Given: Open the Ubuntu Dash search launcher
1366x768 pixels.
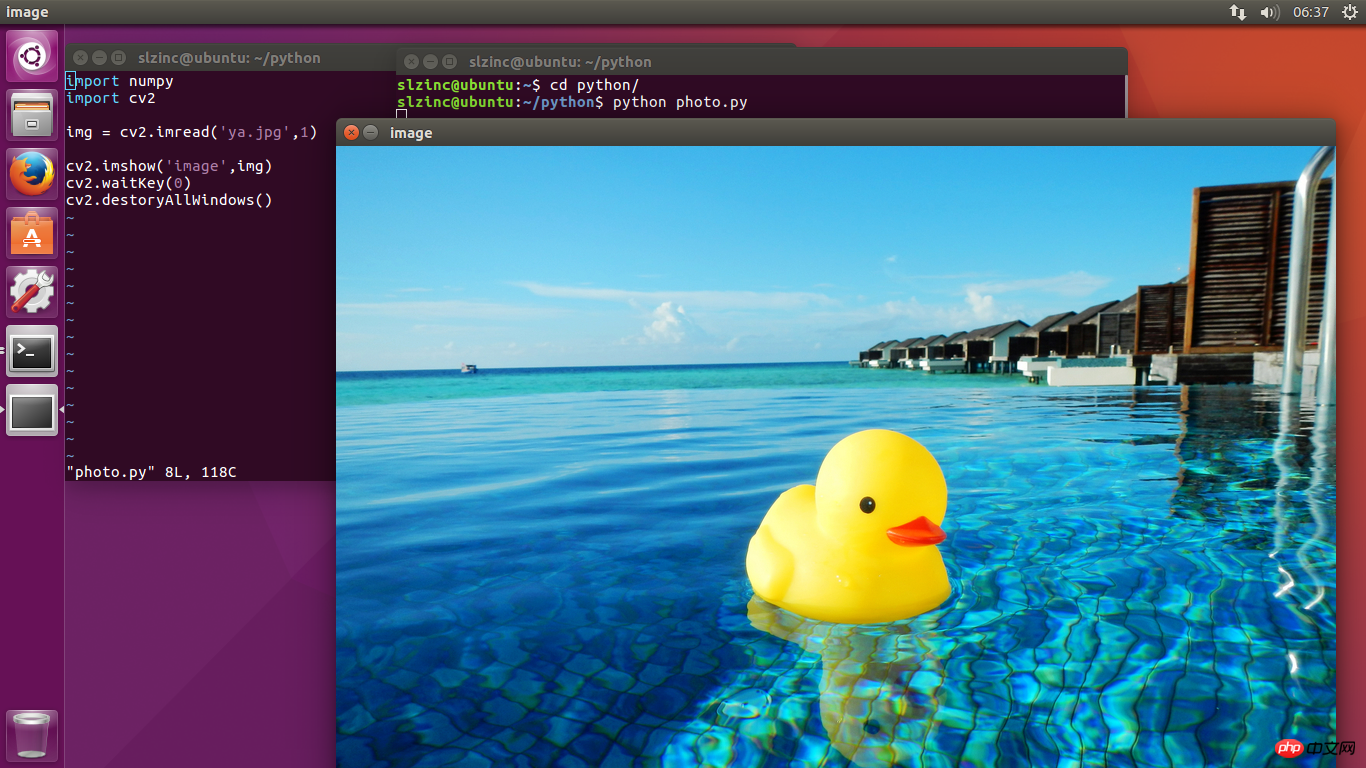Looking at the screenshot, I should click(x=32, y=56).
